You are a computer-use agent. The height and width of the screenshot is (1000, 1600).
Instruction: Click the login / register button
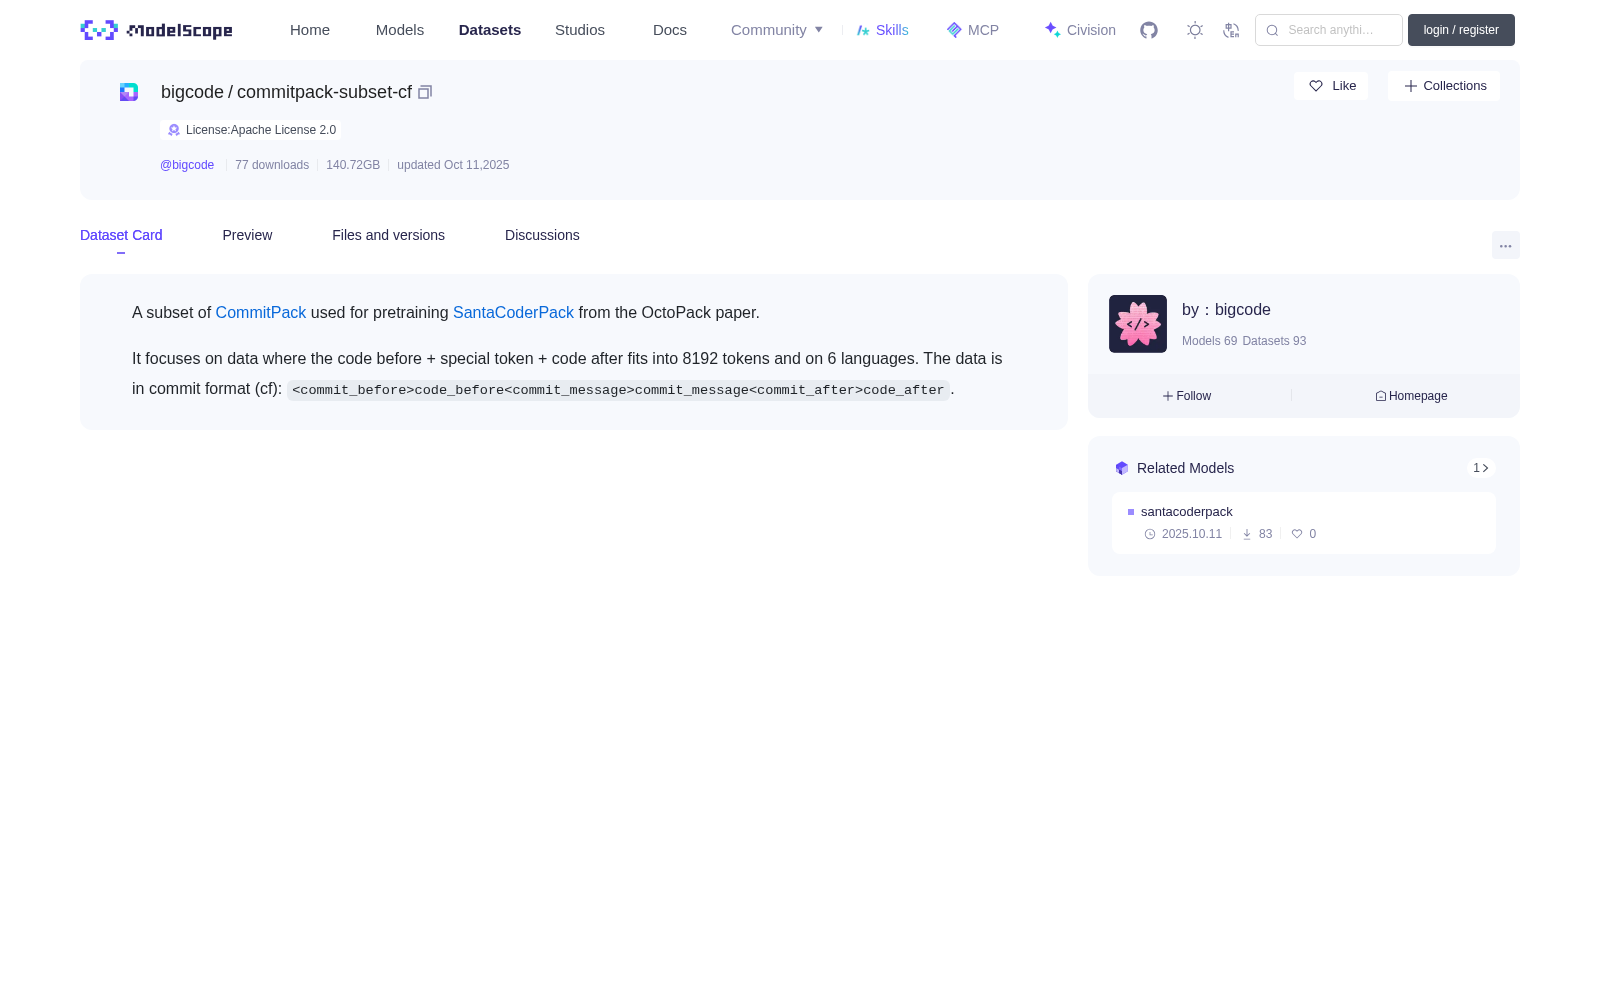1461,30
